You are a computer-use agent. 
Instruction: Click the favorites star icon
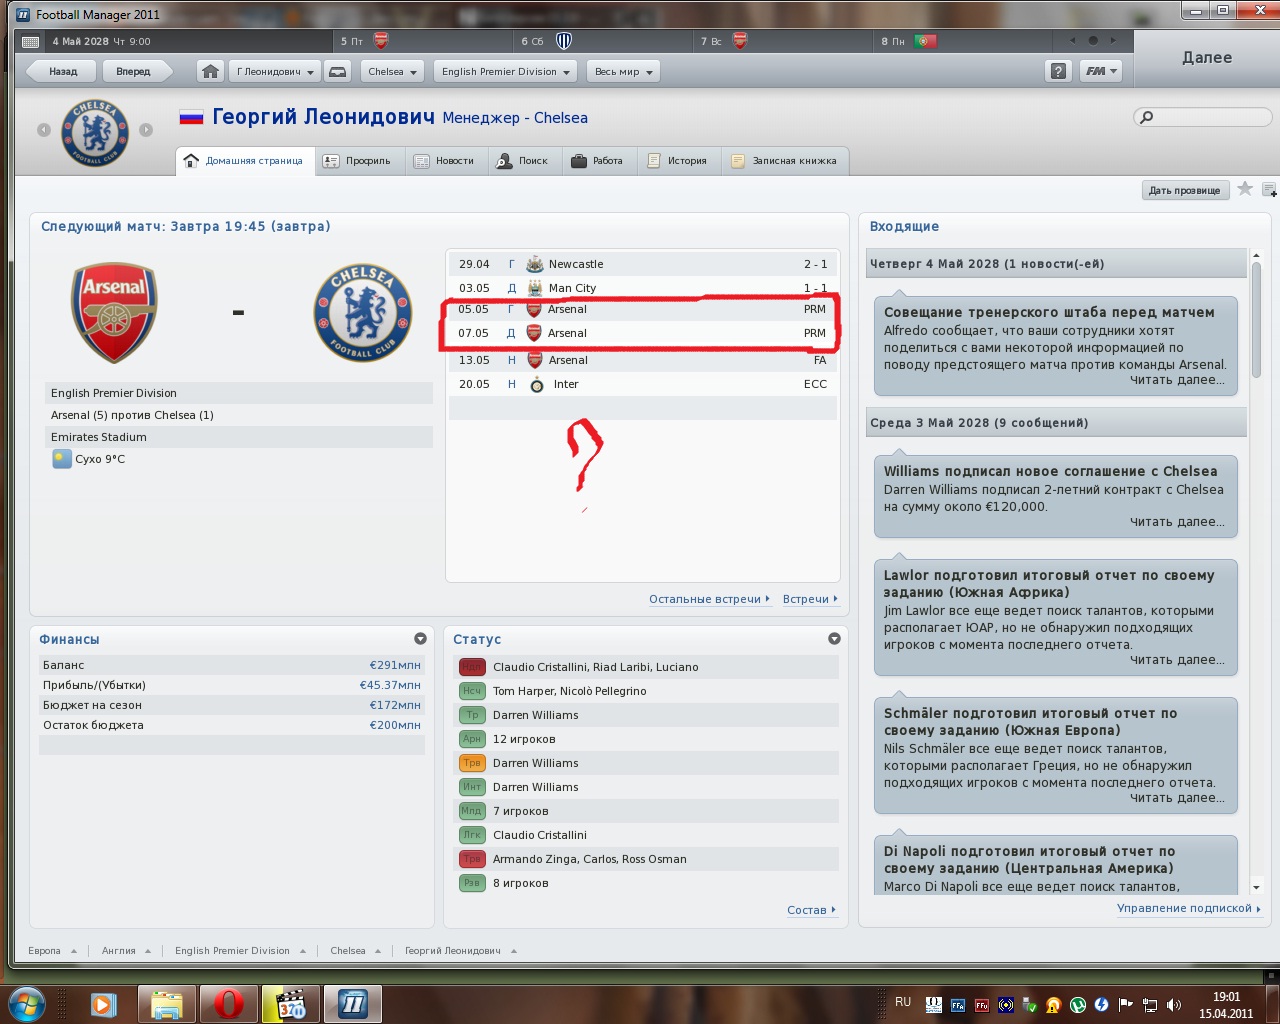(x=1245, y=189)
